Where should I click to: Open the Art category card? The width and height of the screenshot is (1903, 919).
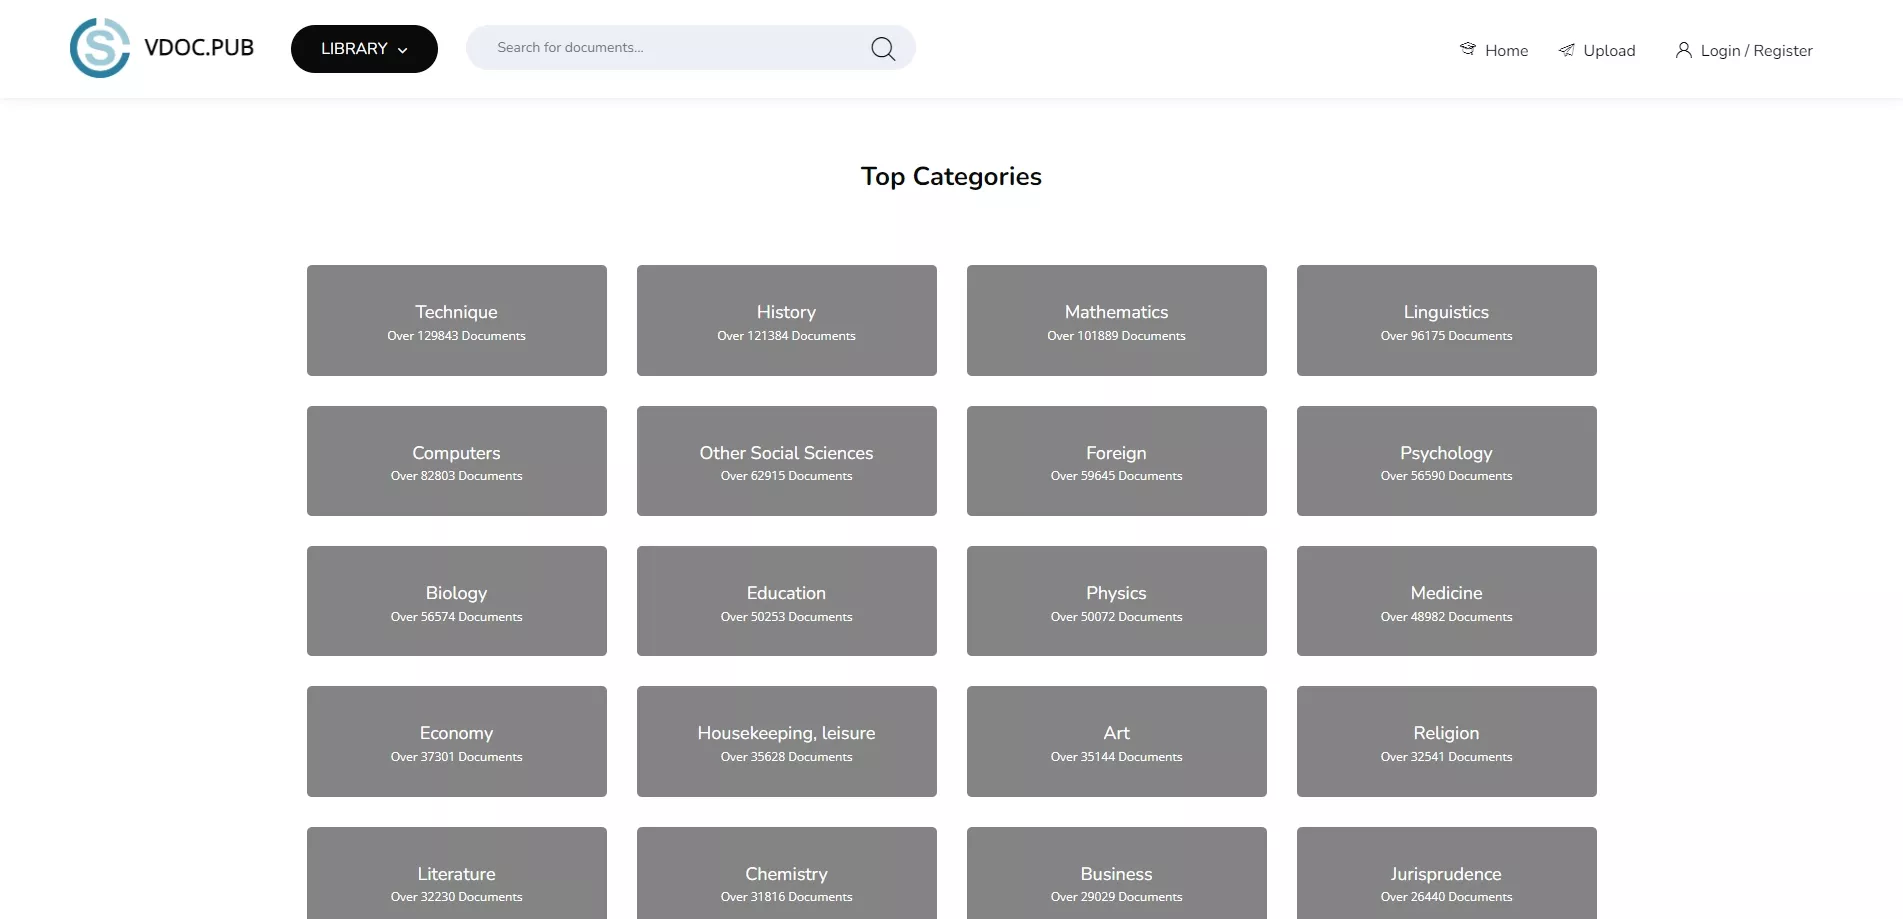pyautogui.click(x=1117, y=741)
